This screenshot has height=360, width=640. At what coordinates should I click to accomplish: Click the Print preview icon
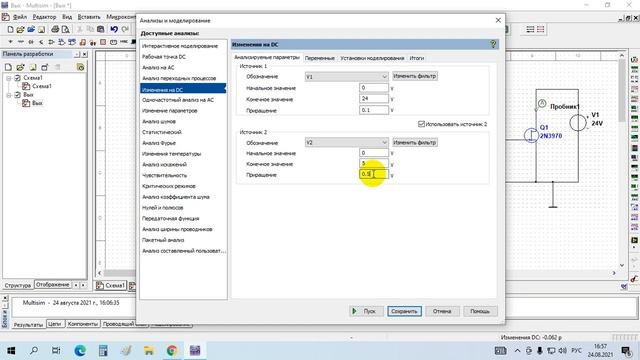(x=65, y=29)
